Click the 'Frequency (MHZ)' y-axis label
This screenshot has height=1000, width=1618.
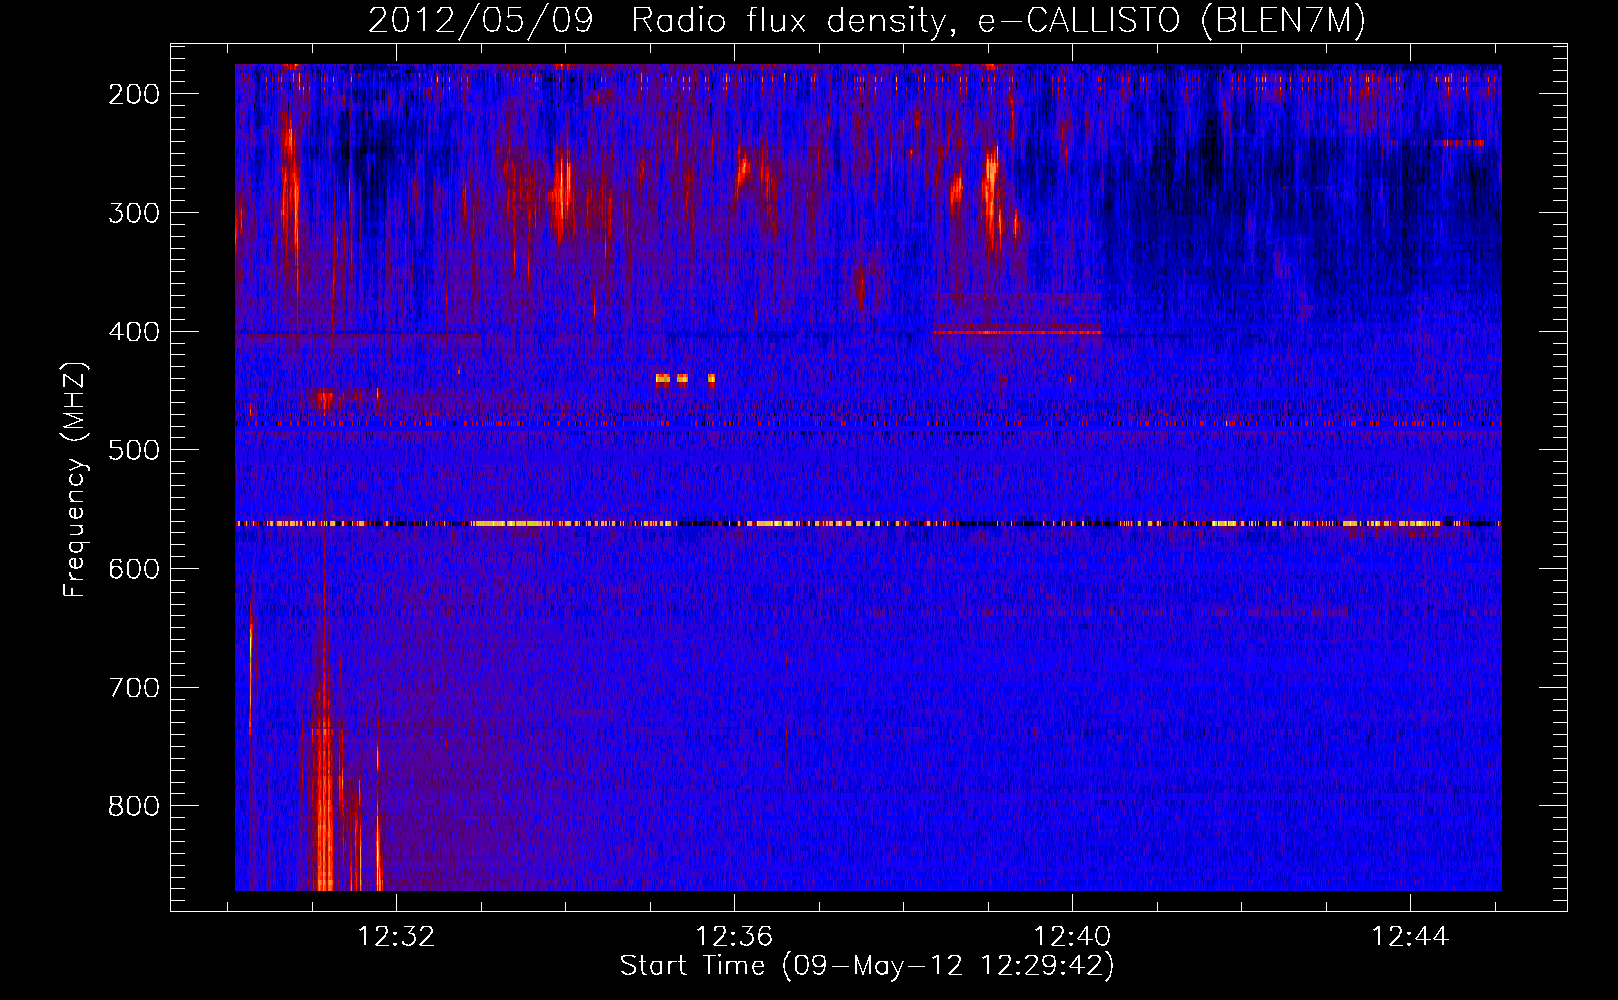click(75, 480)
